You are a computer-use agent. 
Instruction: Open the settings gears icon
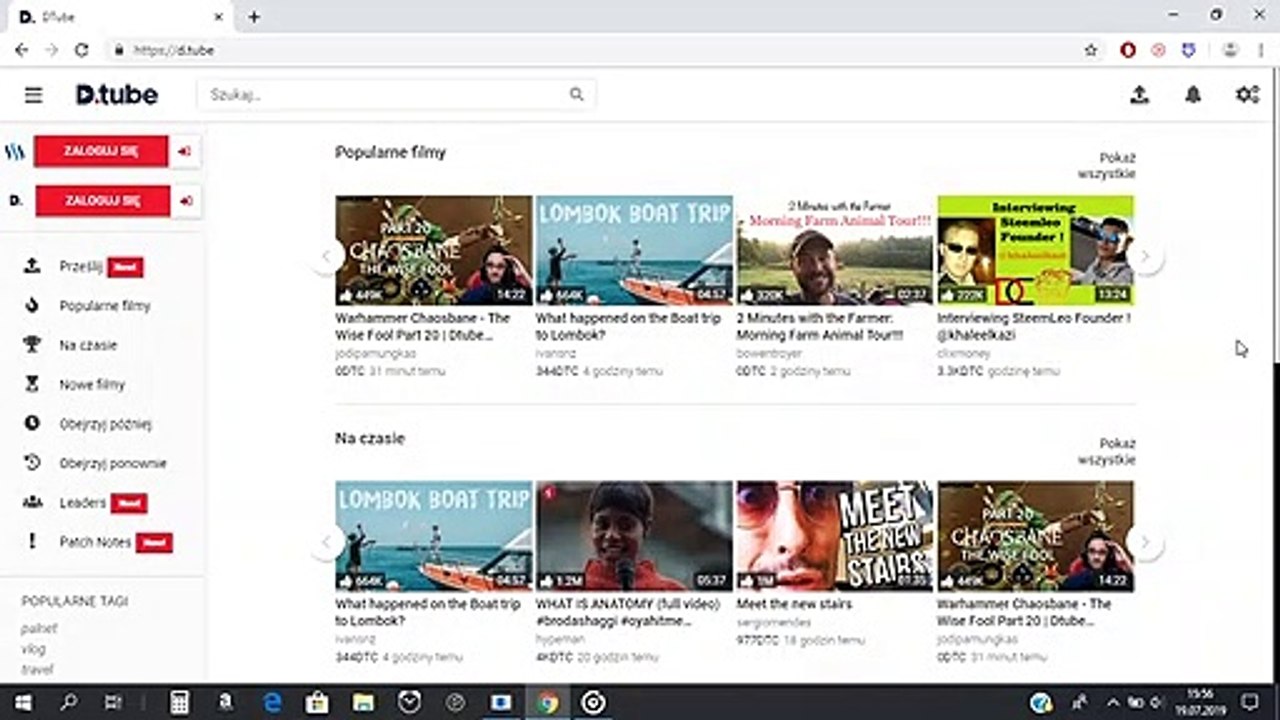(x=1247, y=95)
